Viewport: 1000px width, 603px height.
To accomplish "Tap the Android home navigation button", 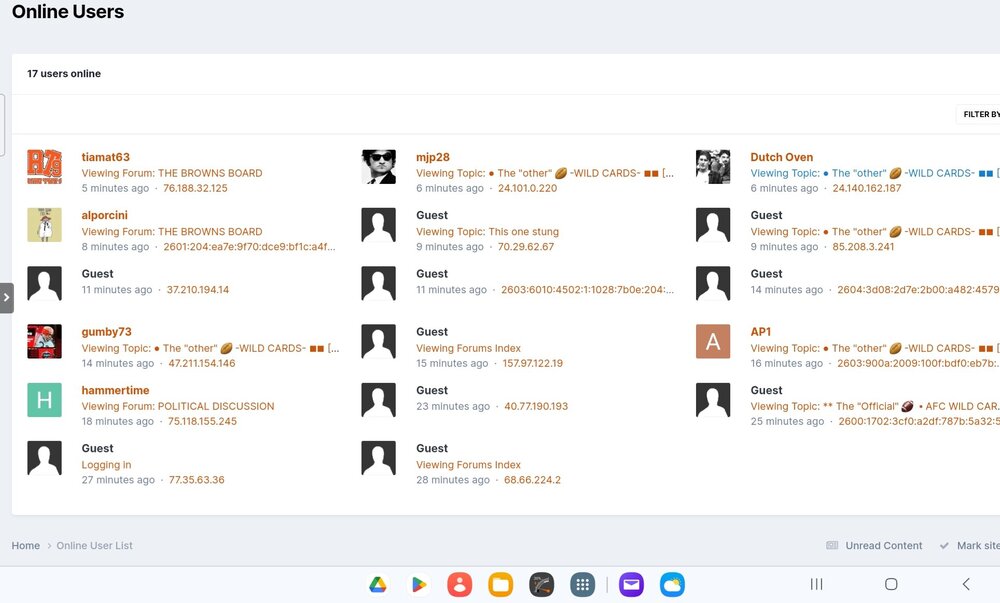I will tap(892, 584).
